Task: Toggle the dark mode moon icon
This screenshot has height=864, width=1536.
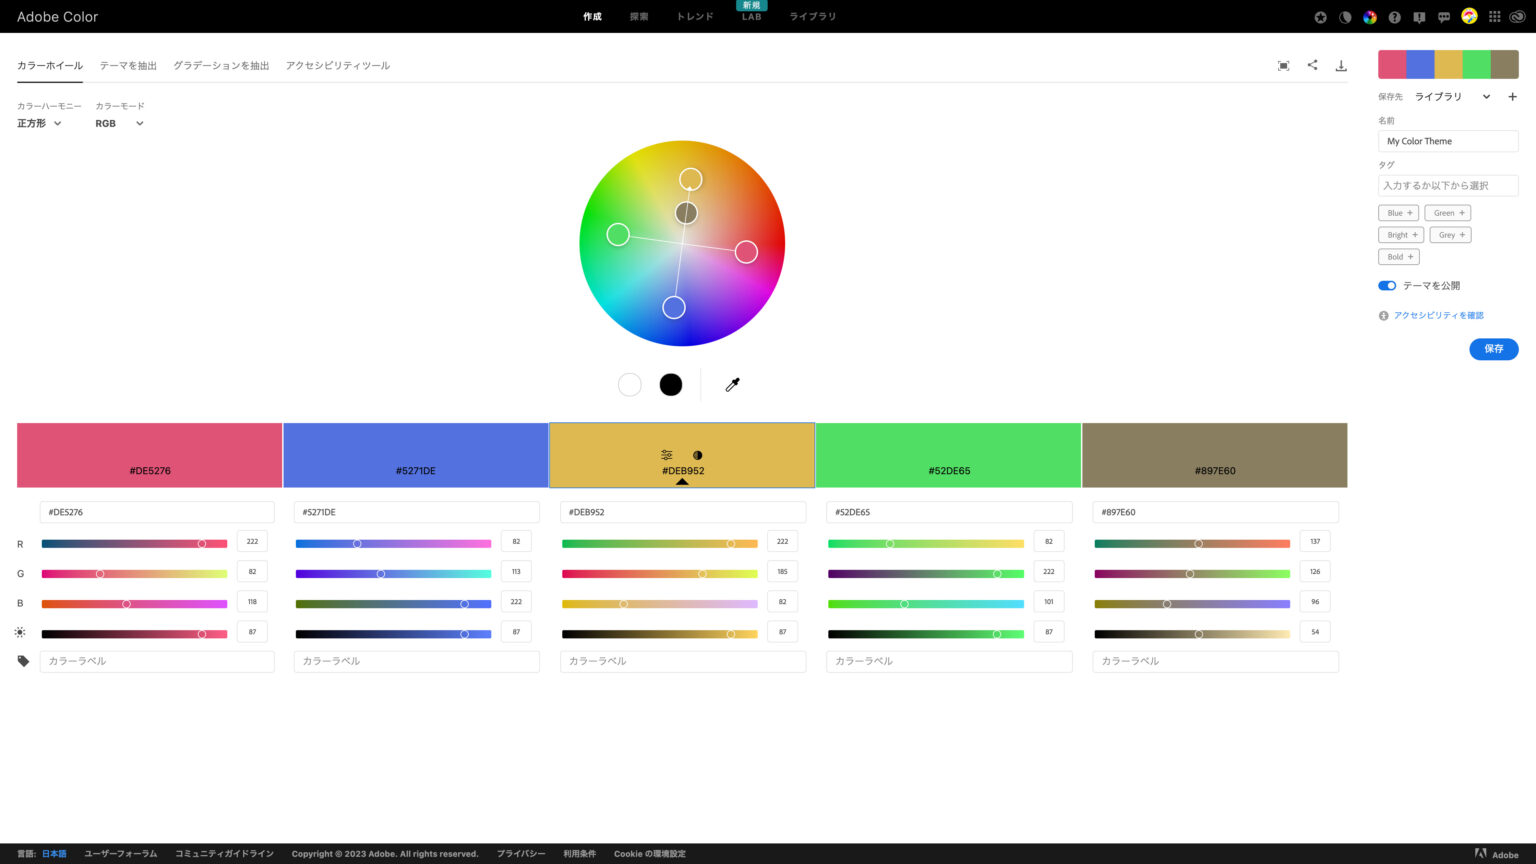Action: coord(1345,17)
